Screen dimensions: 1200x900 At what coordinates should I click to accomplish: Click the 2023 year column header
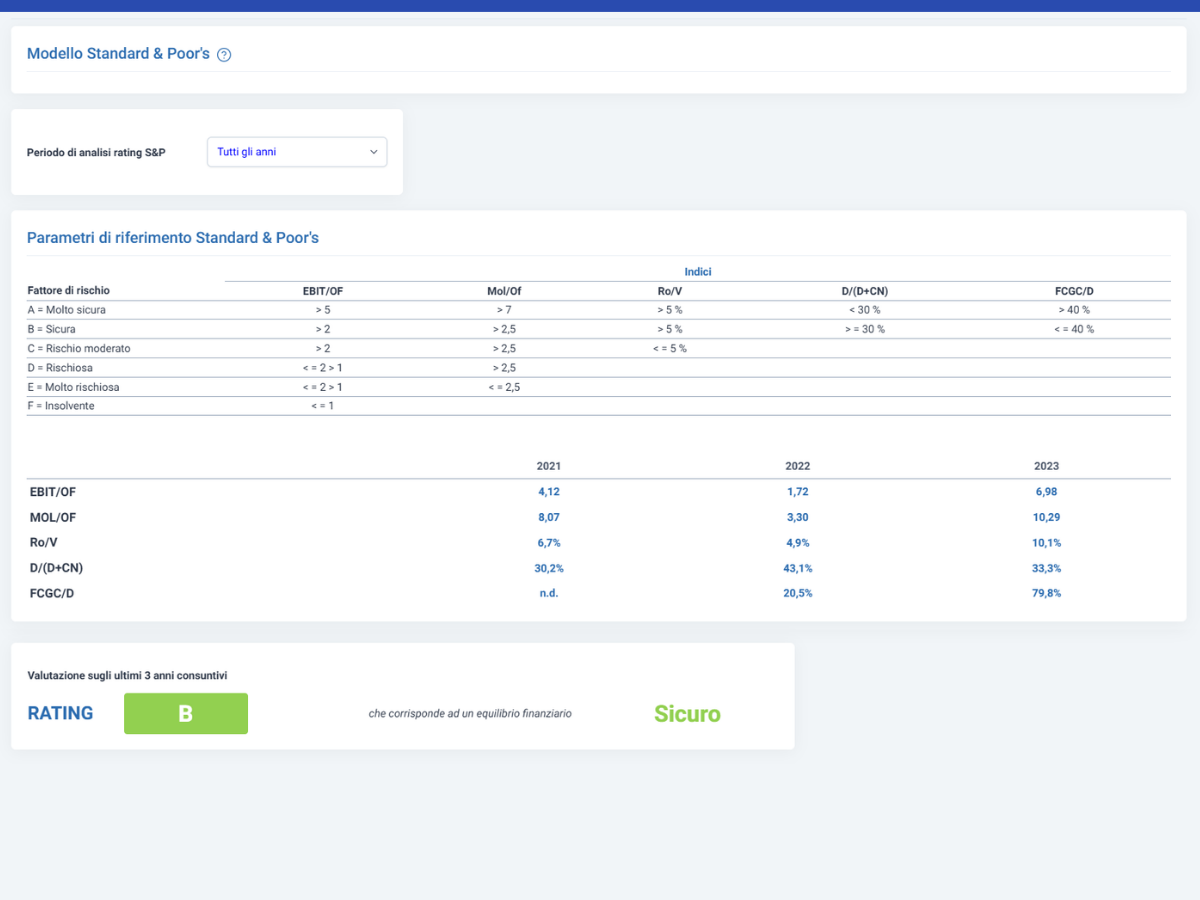pyautogui.click(x=1047, y=466)
